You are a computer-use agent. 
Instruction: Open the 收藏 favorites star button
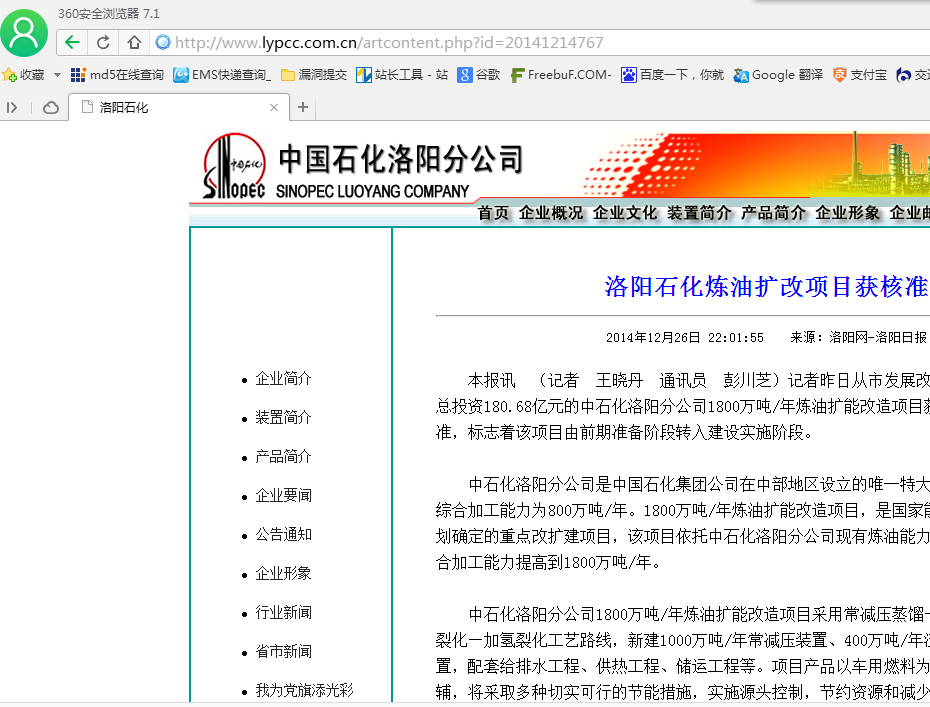point(24,75)
